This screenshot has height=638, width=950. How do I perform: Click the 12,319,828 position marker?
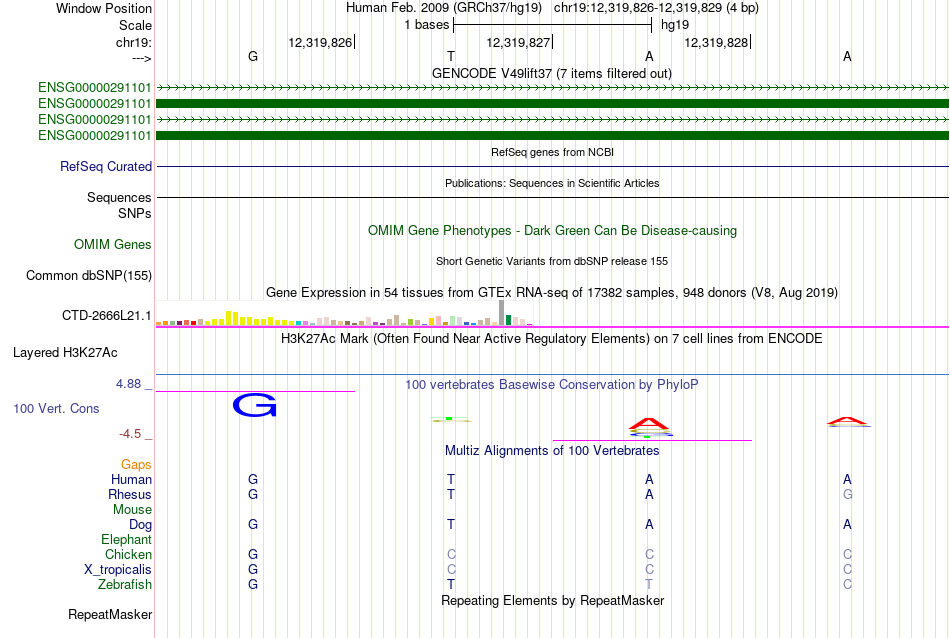(x=718, y=42)
